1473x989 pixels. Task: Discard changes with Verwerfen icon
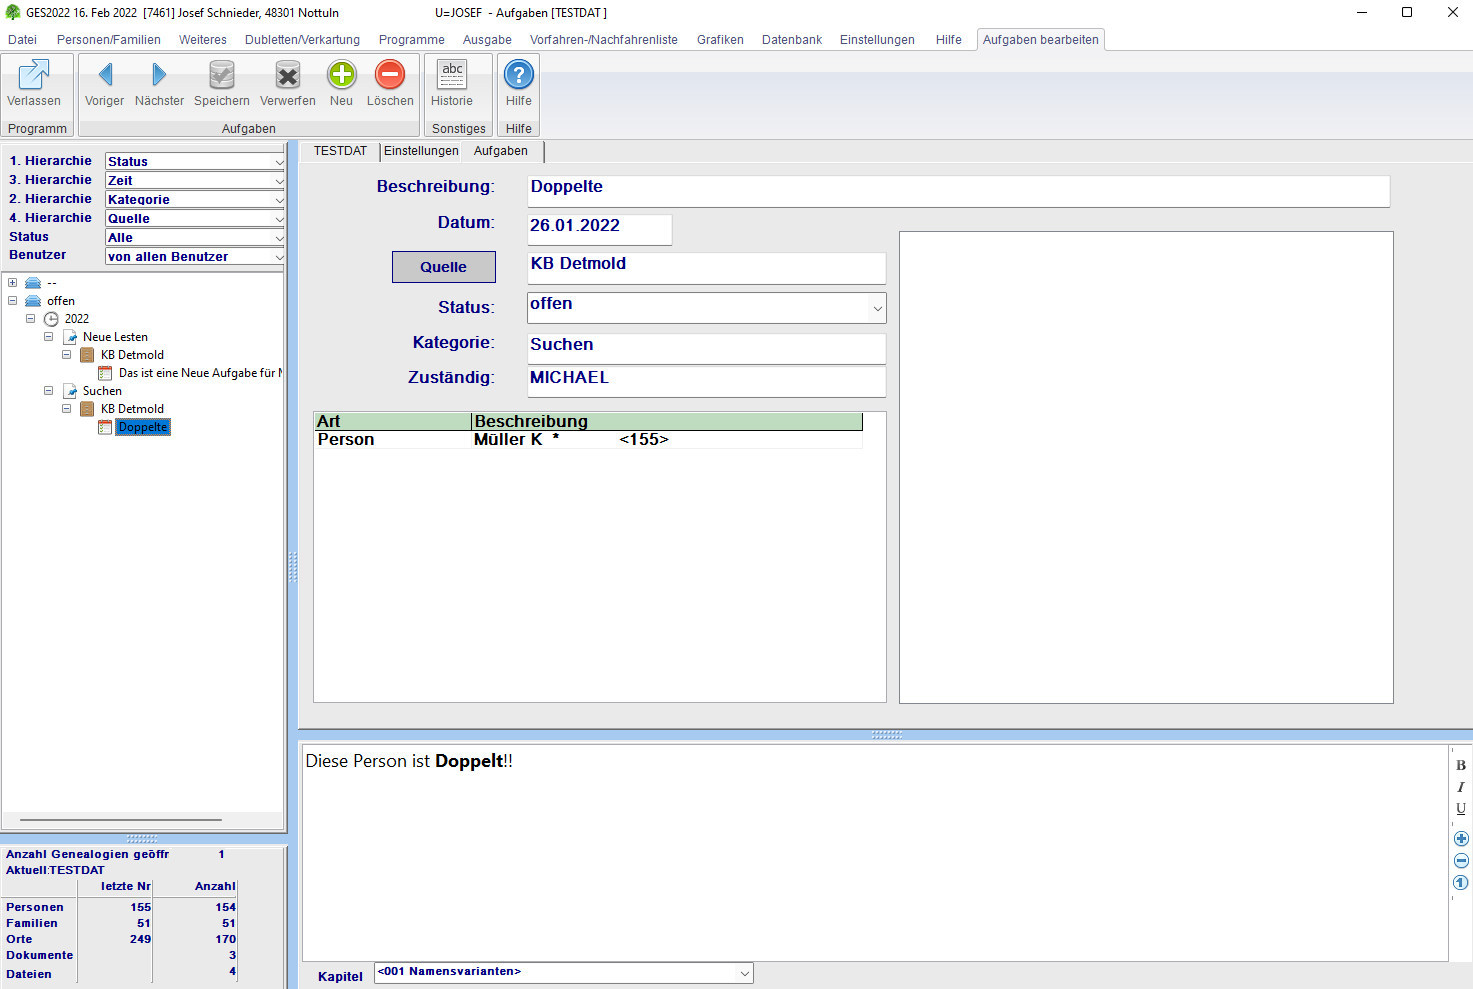[288, 75]
